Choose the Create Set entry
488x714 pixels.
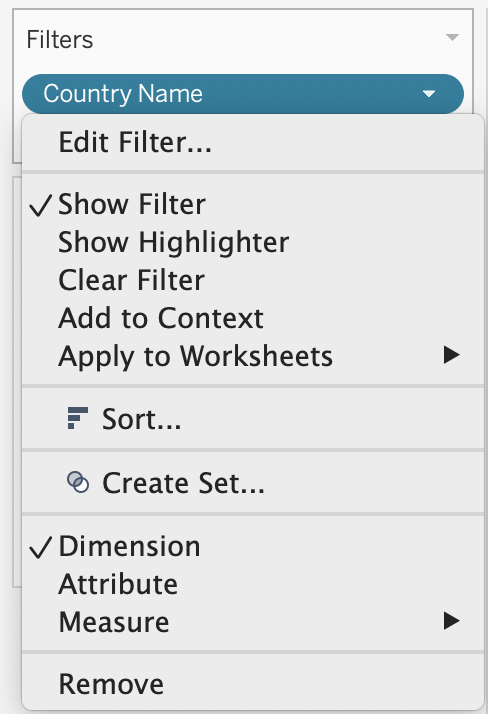click(253, 483)
